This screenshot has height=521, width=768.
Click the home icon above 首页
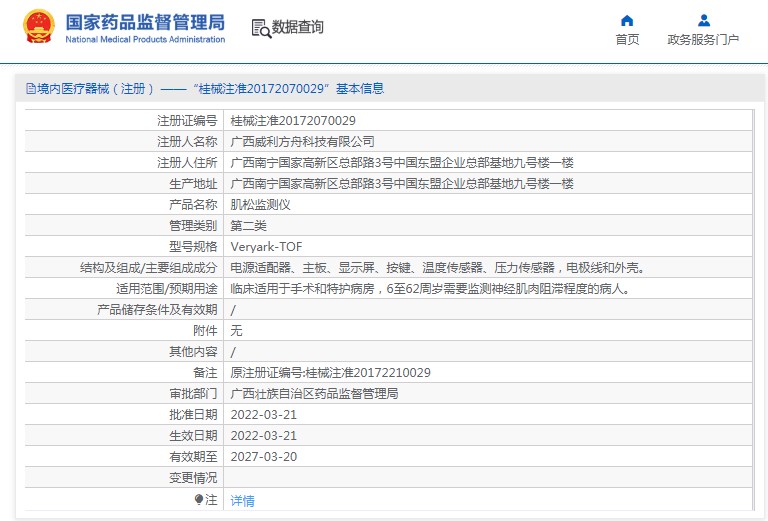click(x=627, y=20)
